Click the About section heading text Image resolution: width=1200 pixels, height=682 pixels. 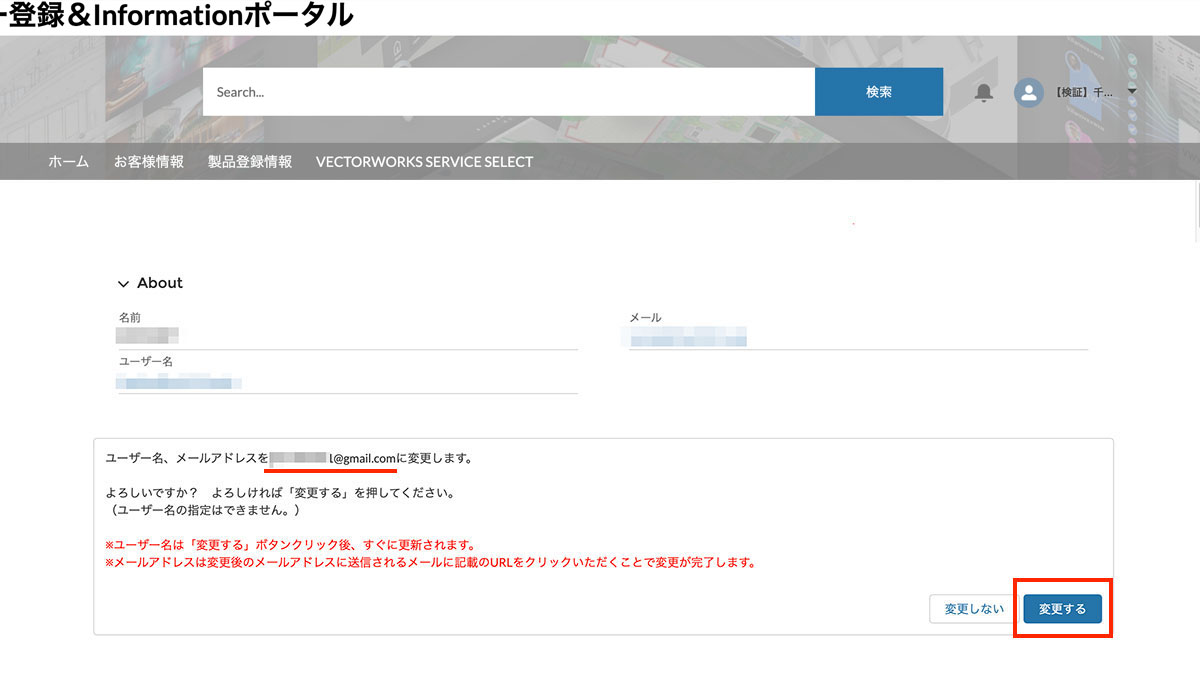pyautogui.click(x=160, y=283)
